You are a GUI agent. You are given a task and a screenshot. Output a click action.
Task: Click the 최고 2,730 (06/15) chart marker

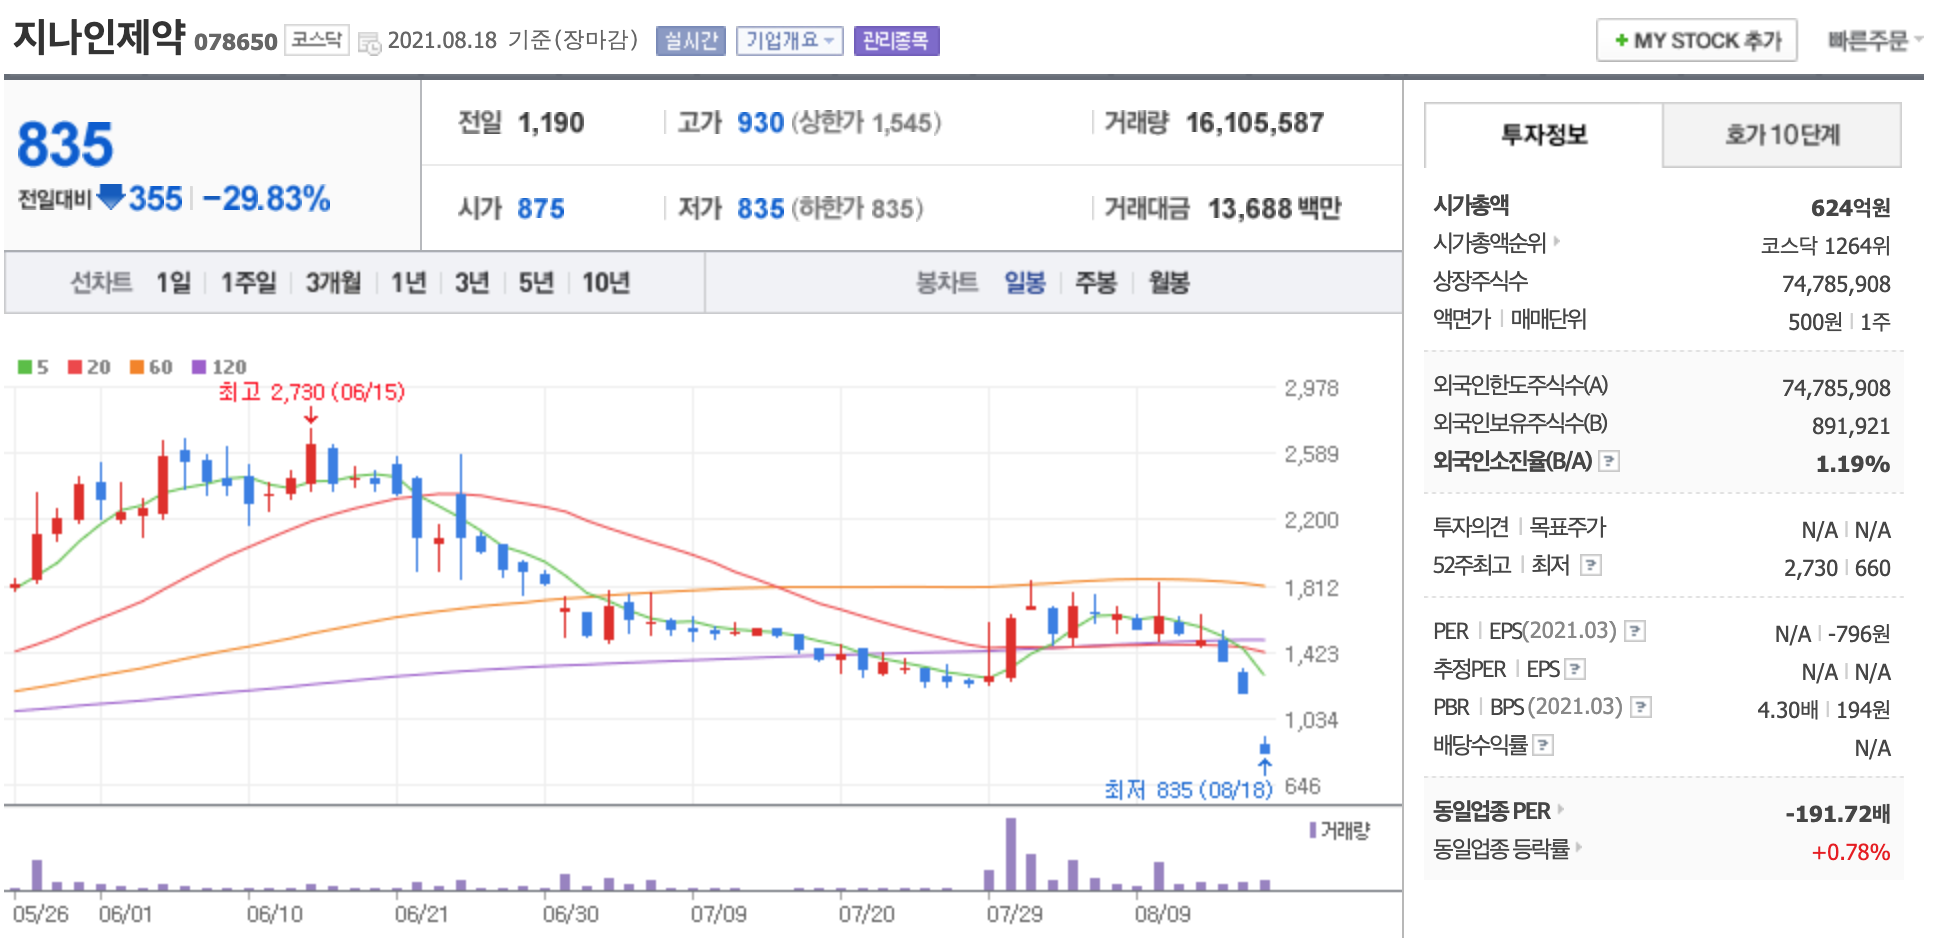click(x=312, y=392)
